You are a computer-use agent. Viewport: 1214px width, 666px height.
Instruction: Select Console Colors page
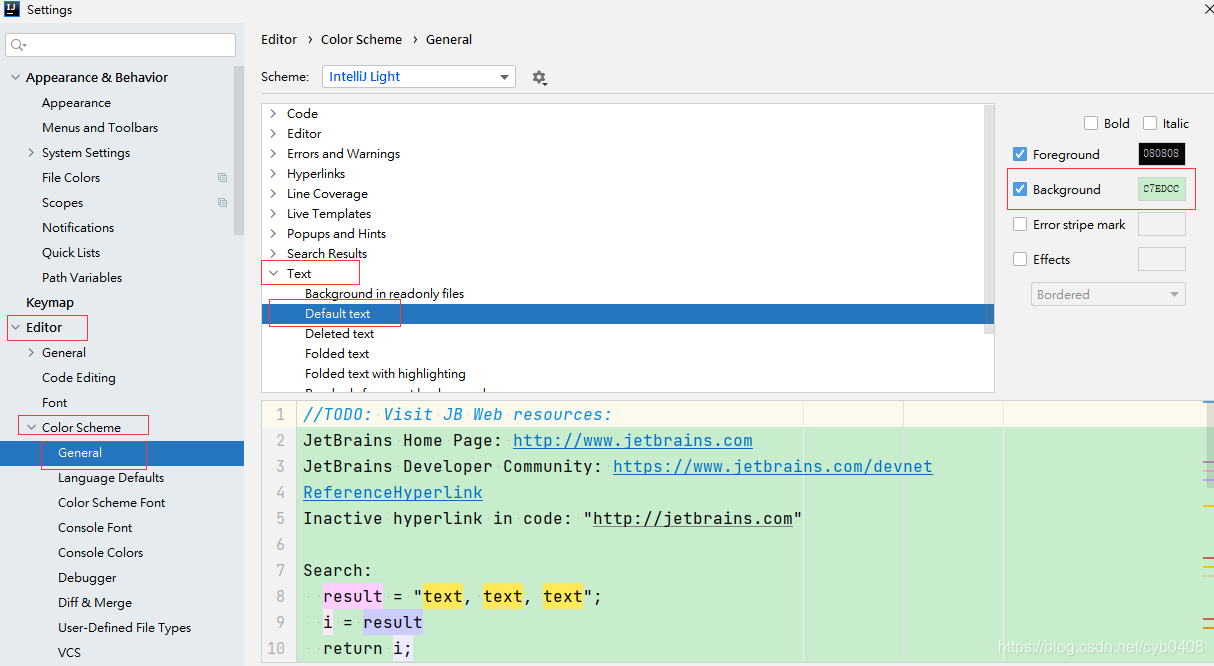tap(100, 552)
